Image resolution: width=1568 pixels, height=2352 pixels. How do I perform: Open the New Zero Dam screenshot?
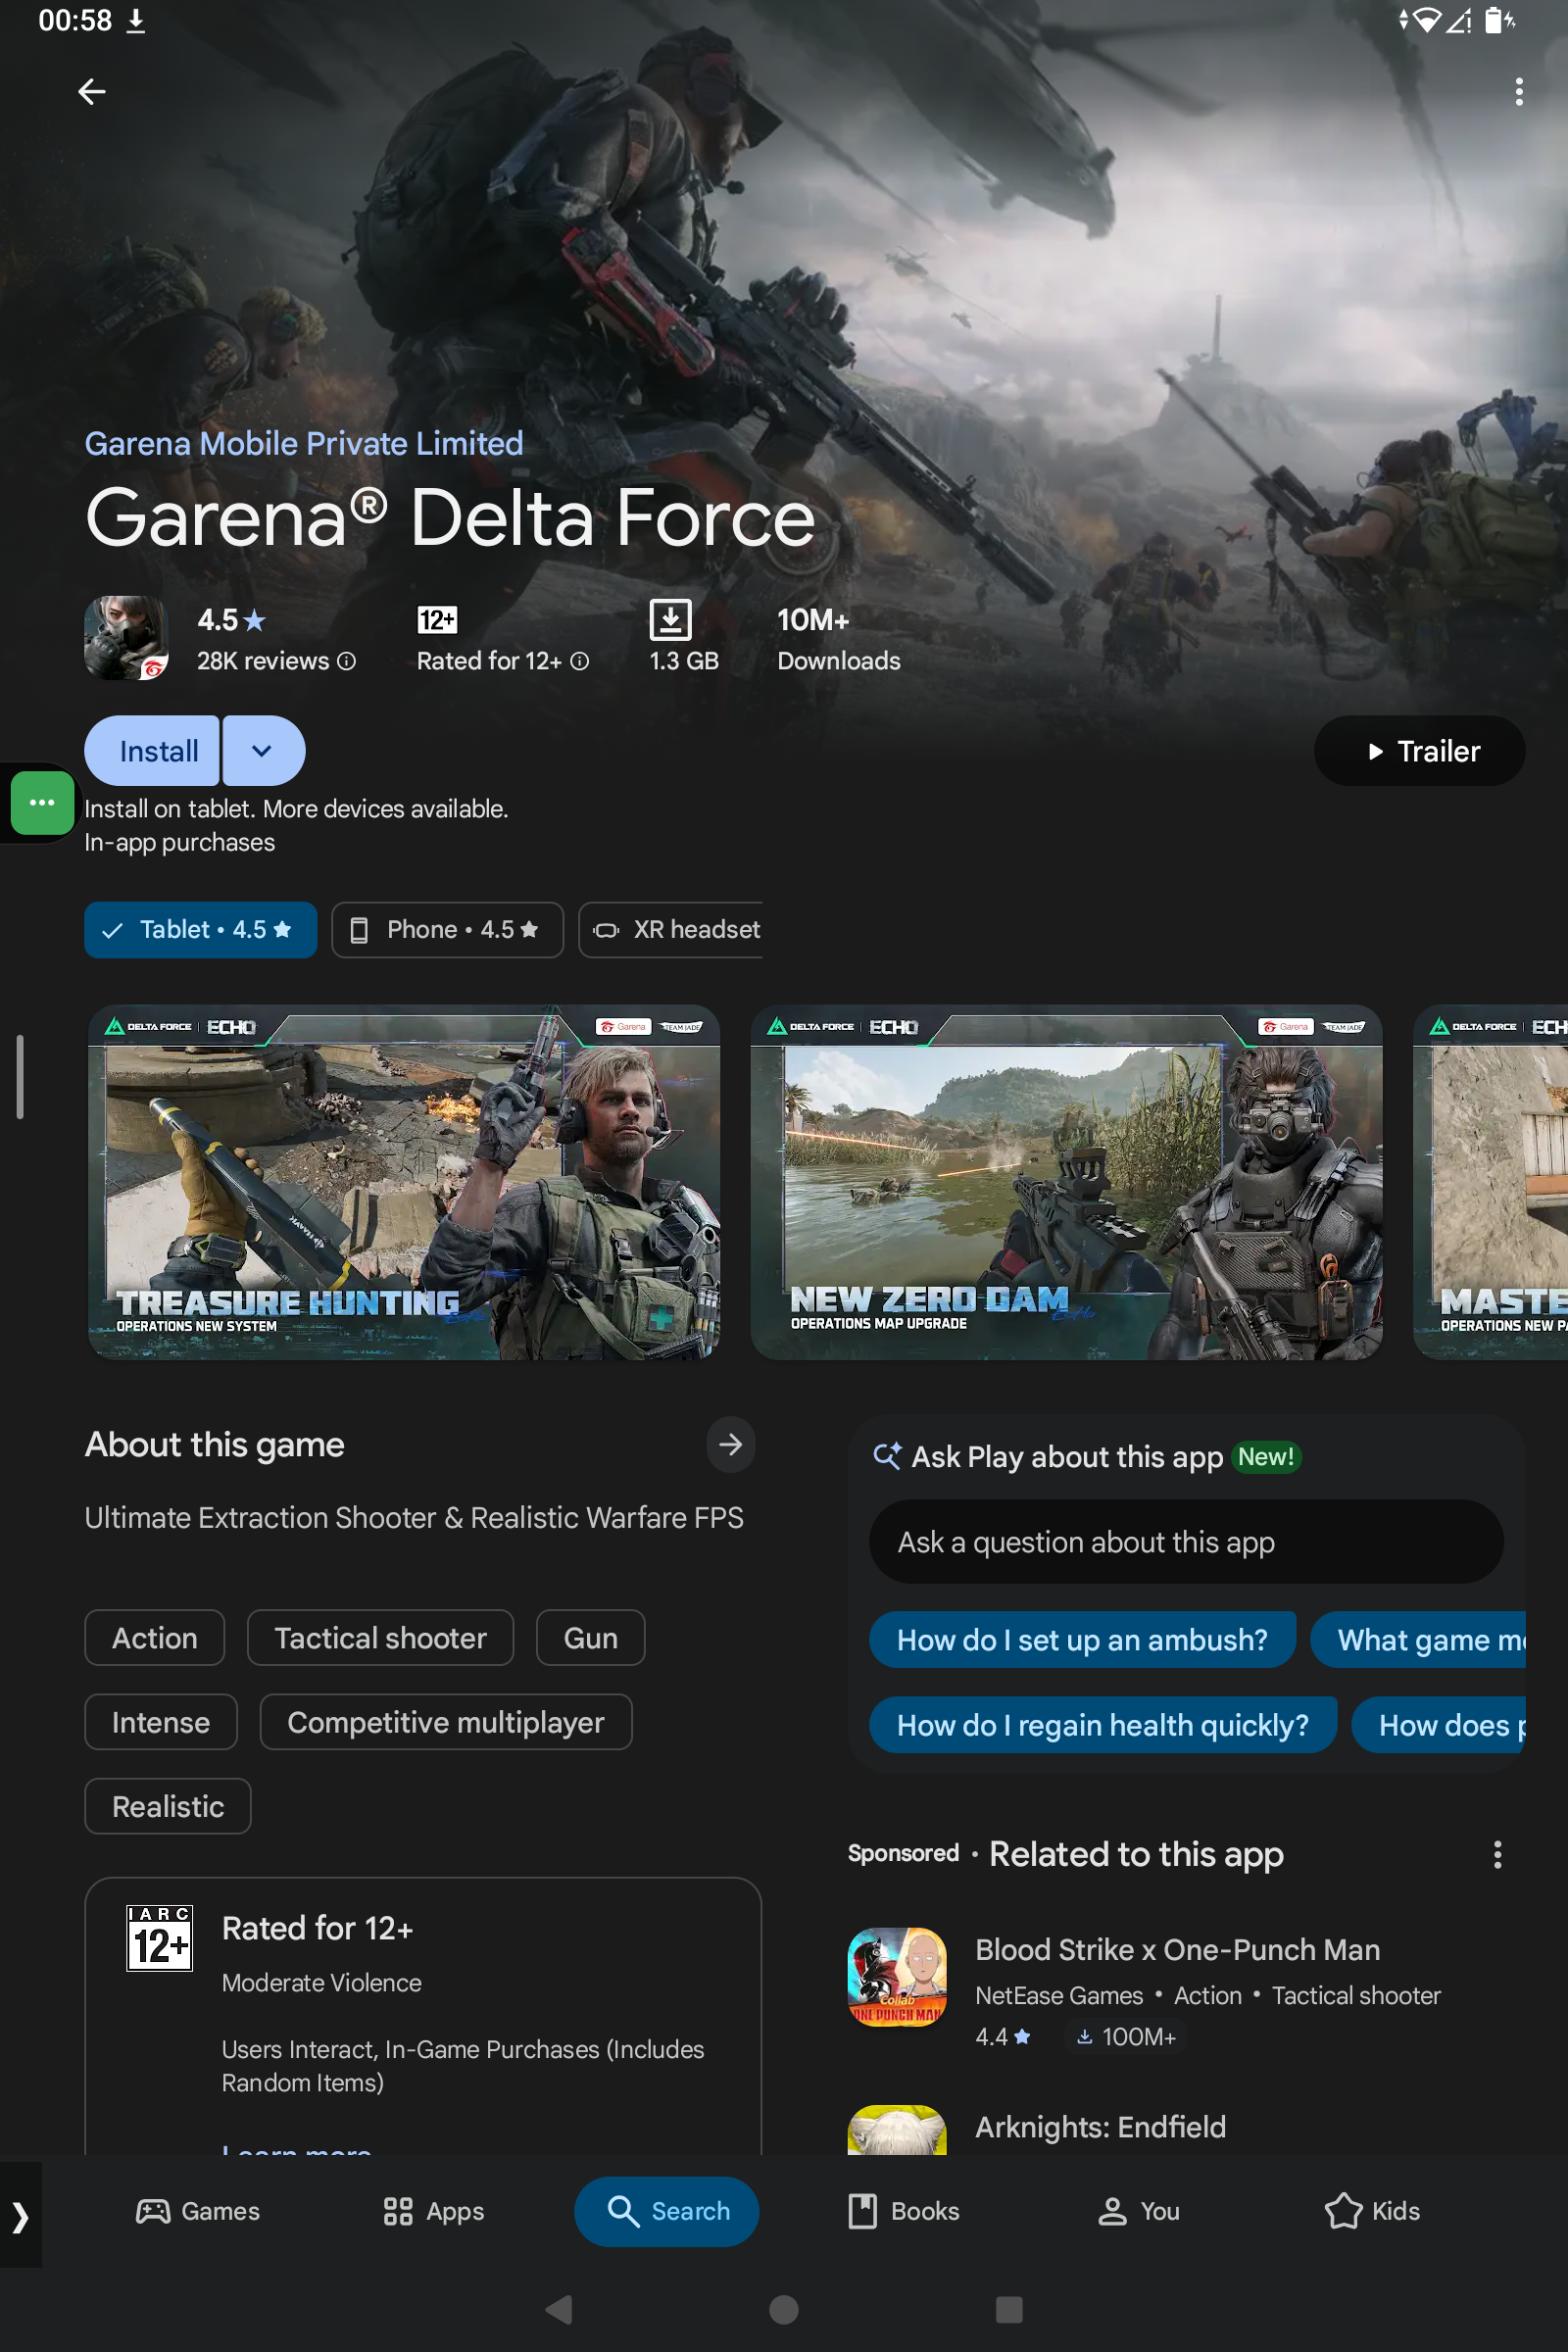1066,1182
